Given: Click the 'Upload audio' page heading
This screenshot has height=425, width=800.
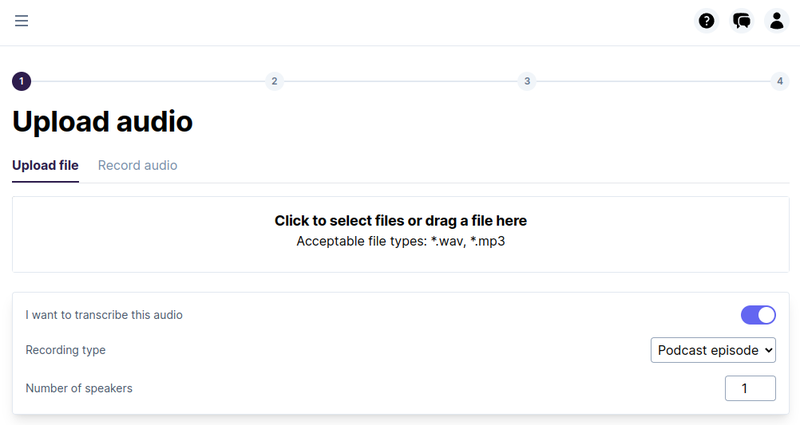Looking at the screenshot, I should (x=103, y=121).
